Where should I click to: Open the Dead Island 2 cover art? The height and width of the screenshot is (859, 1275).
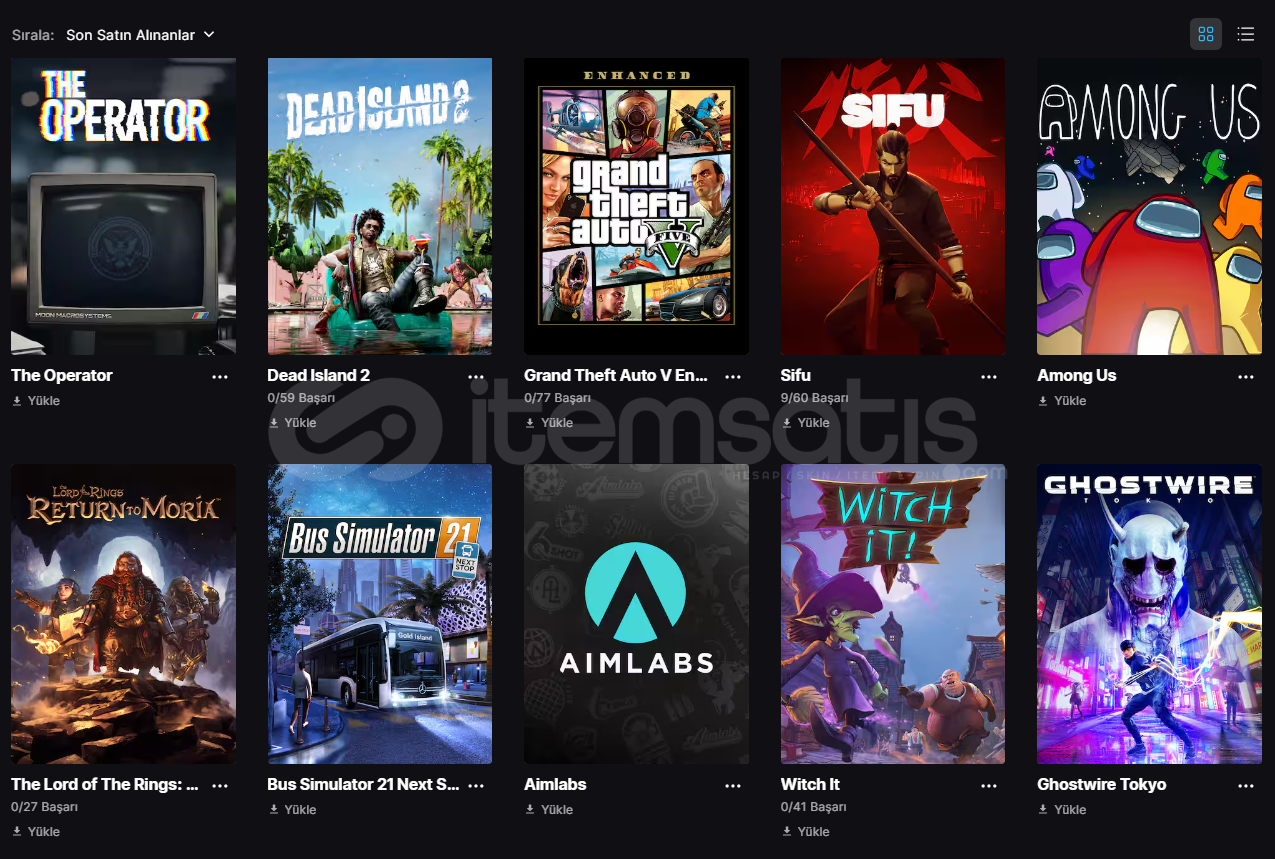[x=380, y=206]
